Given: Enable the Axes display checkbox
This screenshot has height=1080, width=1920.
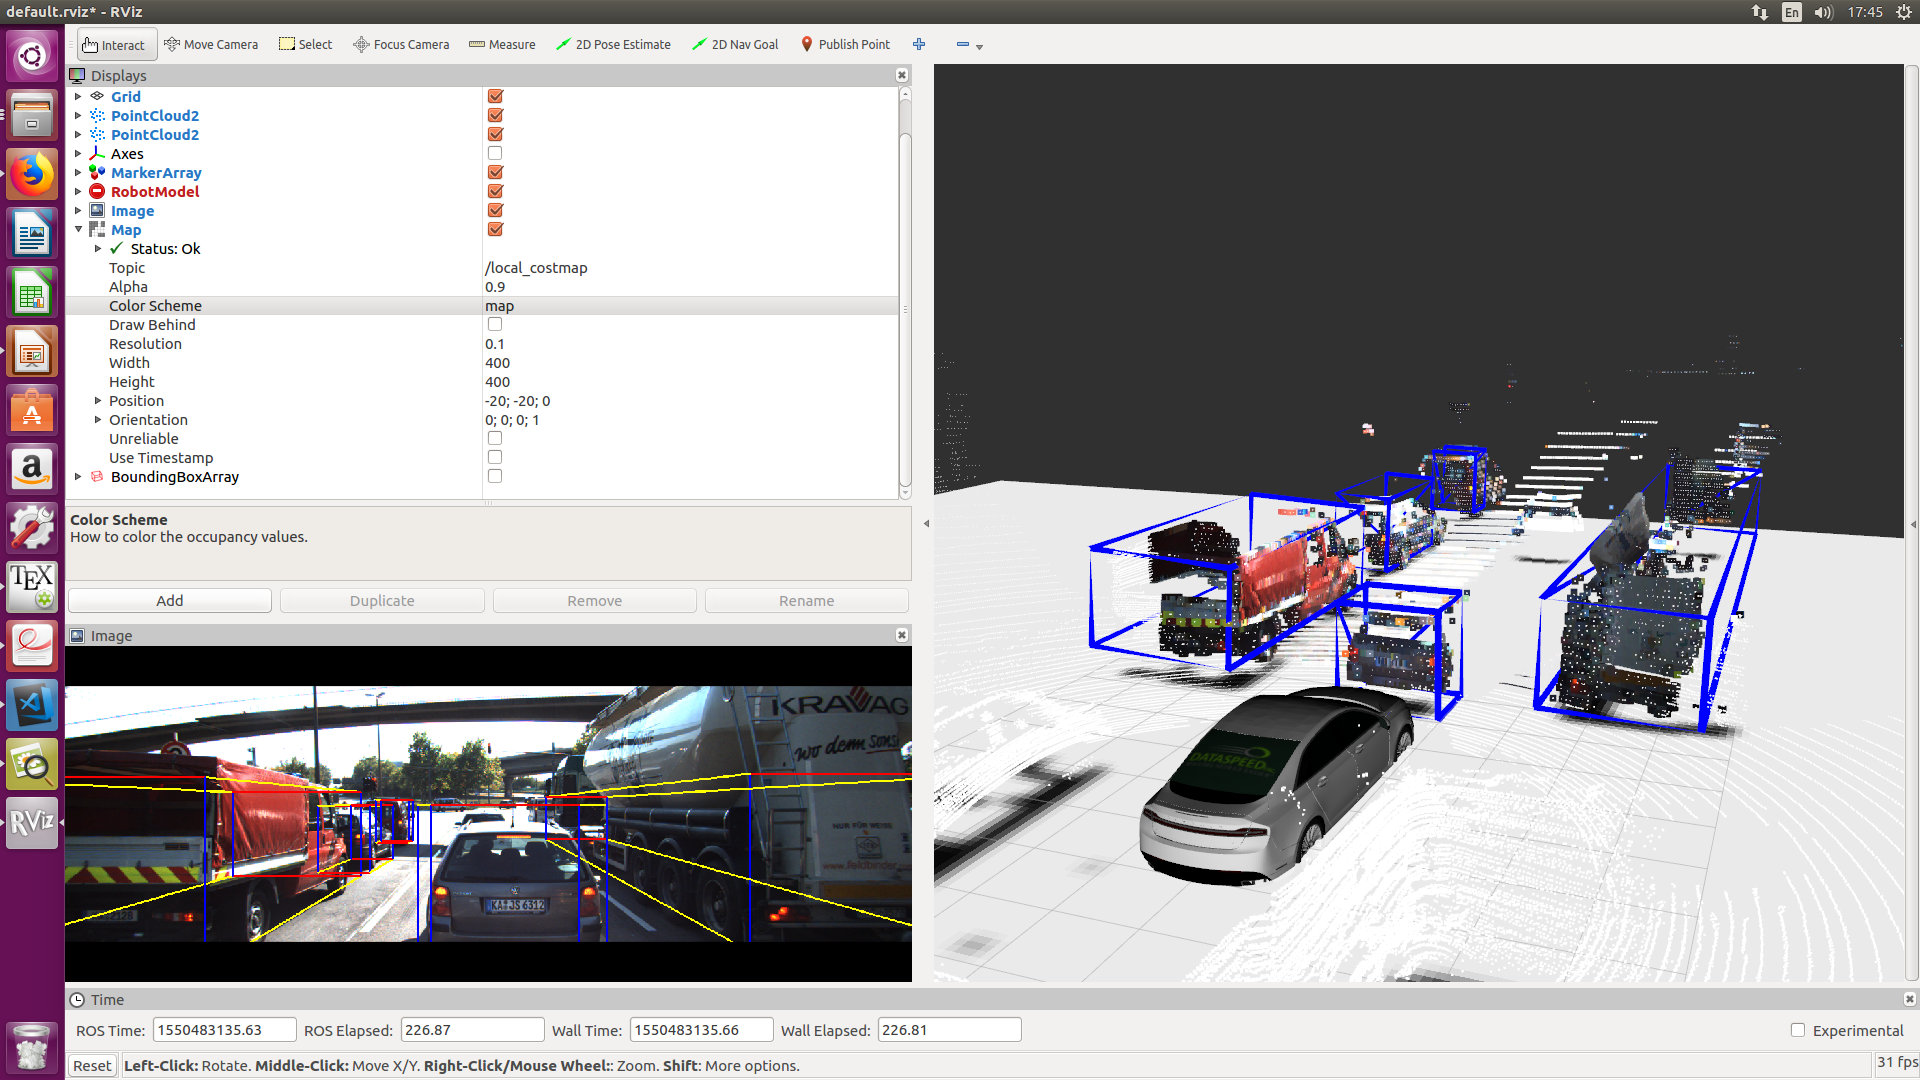Looking at the screenshot, I should point(495,154).
